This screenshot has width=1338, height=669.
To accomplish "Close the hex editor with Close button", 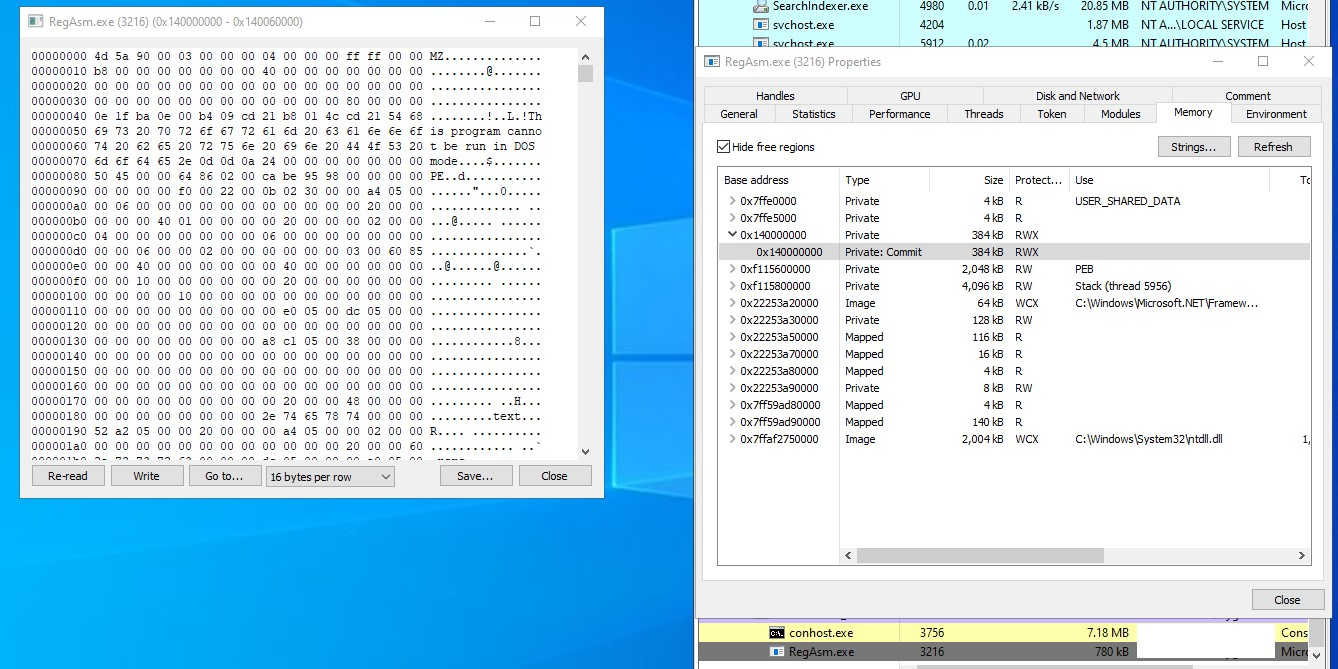I will tap(554, 476).
